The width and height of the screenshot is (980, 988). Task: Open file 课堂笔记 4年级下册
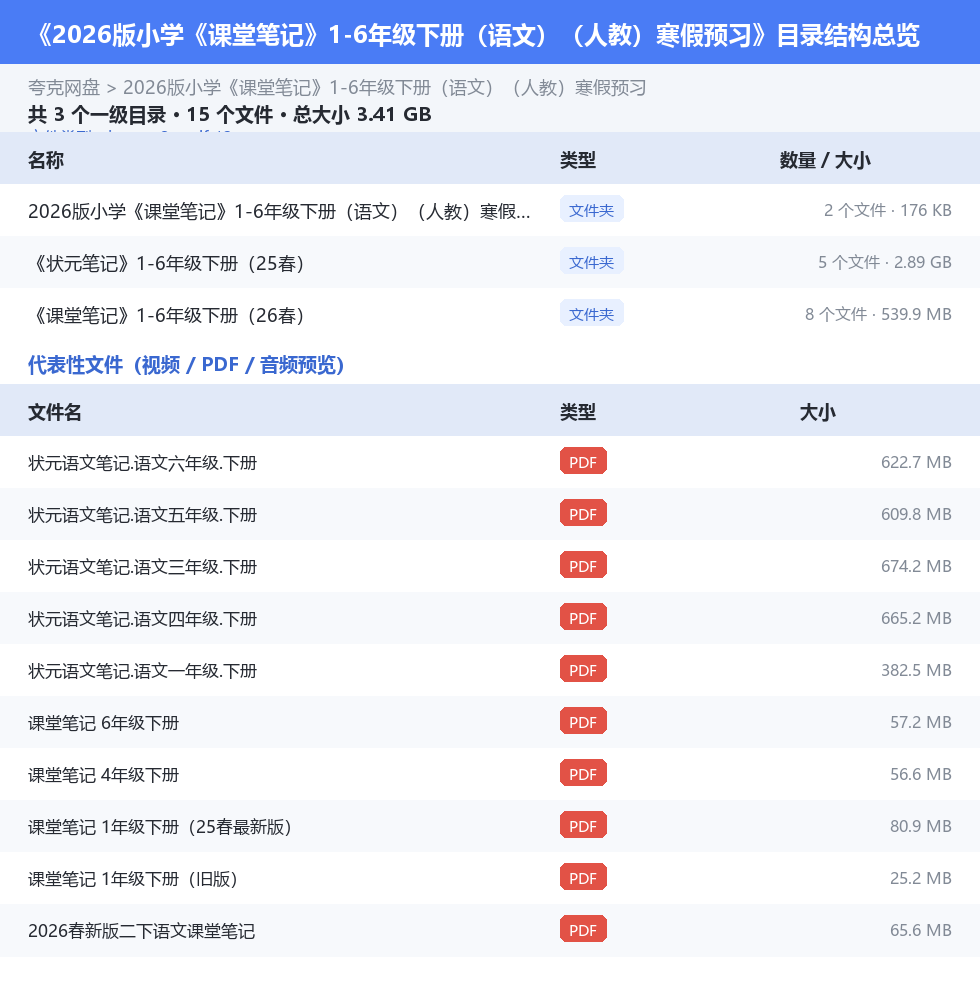[103, 775]
